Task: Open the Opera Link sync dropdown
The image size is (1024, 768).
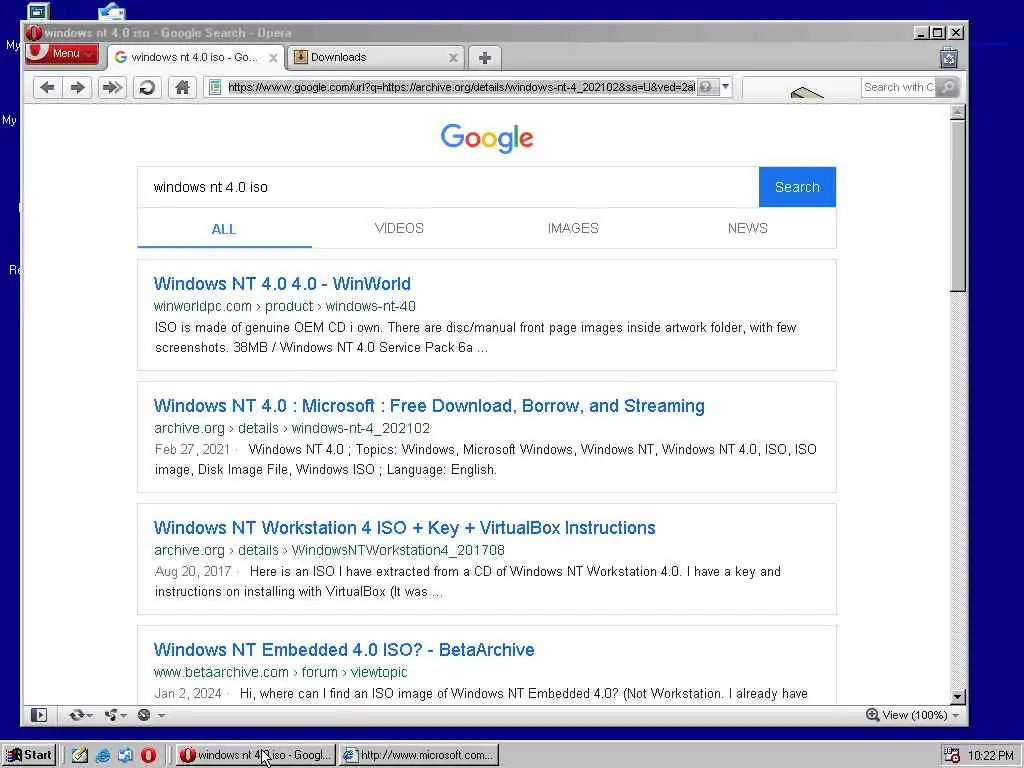Action: coord(80,715)
